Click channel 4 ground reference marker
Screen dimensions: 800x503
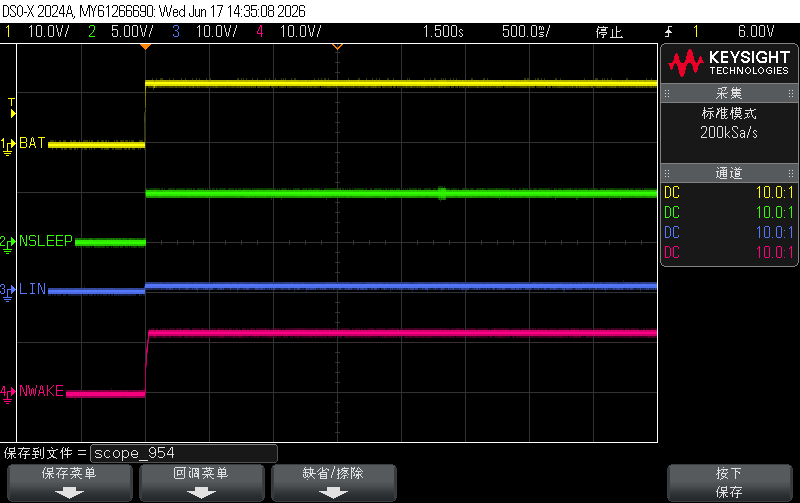pyautogui.click(x=8, y=394)
